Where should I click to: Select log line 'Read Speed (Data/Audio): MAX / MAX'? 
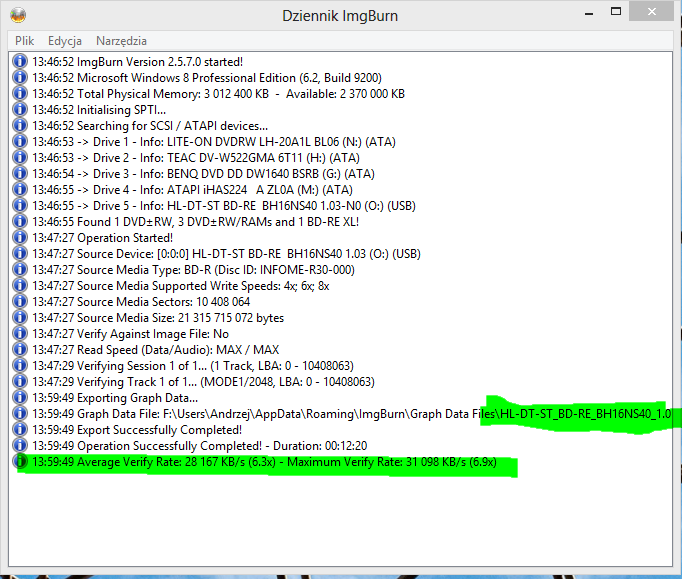[x=156, y=350]
